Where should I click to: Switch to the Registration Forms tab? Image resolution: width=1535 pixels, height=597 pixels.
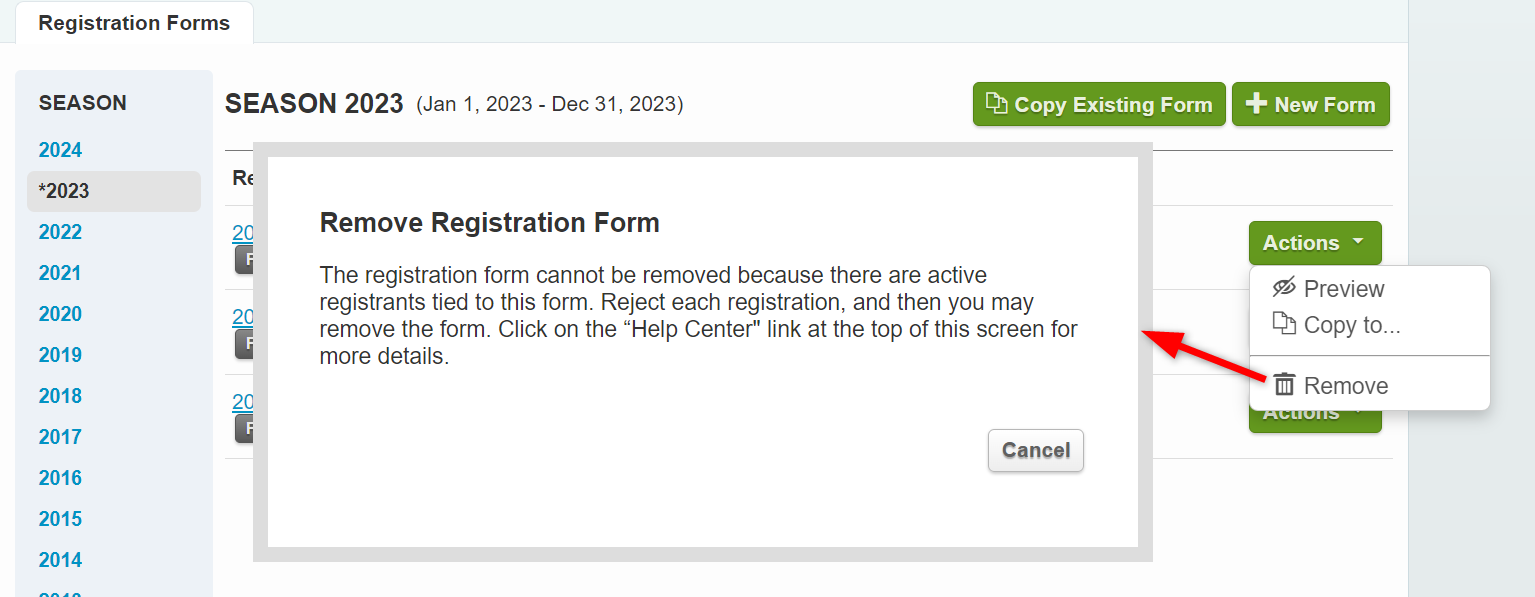[x=134, y=22]
